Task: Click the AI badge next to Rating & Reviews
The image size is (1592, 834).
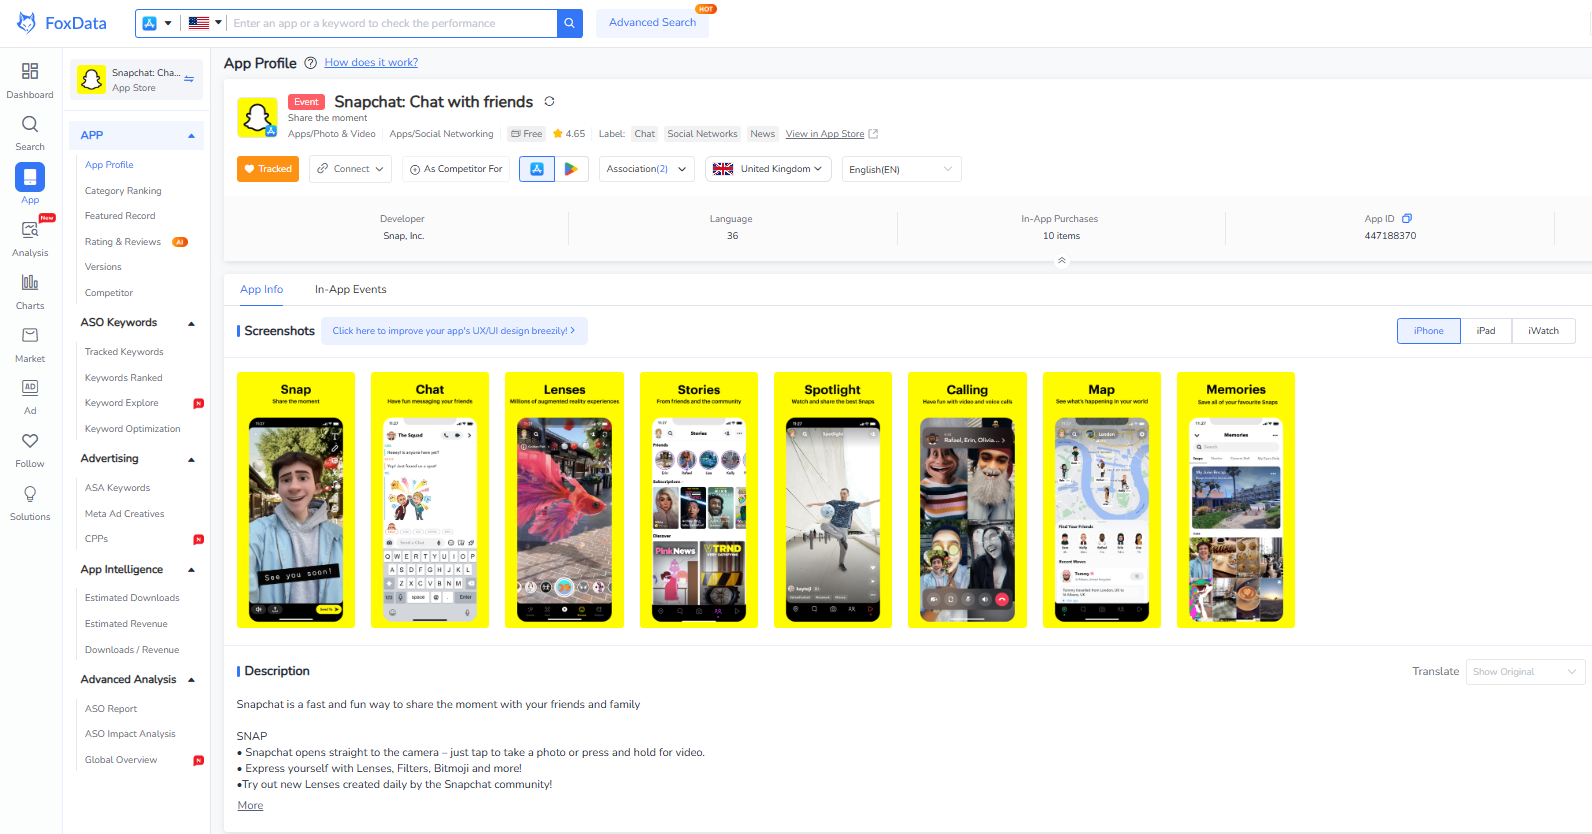Action: 180,242
